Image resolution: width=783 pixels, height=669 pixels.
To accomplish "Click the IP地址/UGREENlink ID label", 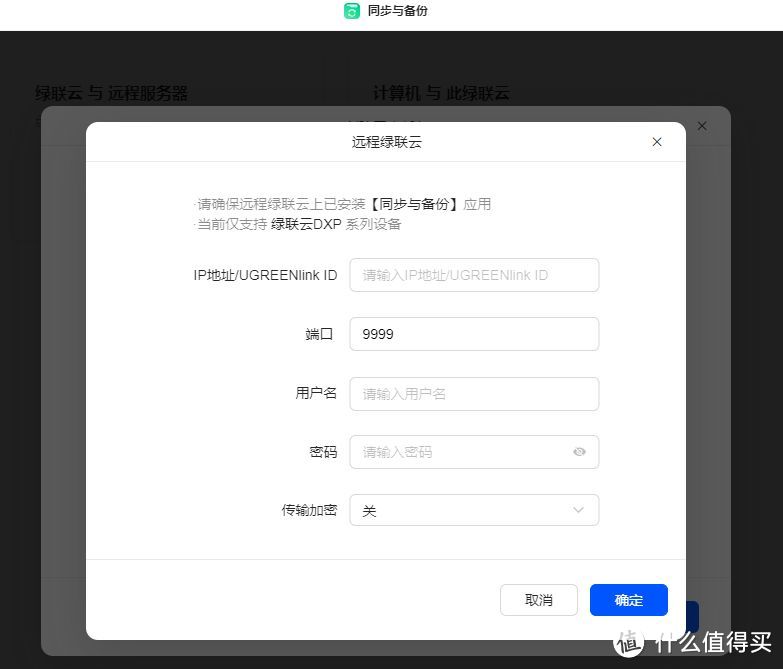I will click(x=265, y=275).
